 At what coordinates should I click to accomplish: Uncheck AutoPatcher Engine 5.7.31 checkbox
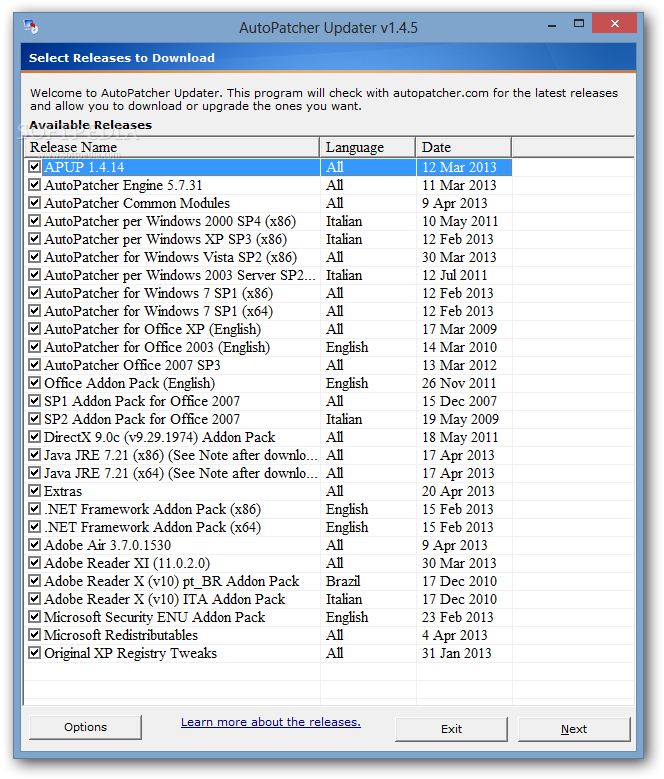[34, 185]
